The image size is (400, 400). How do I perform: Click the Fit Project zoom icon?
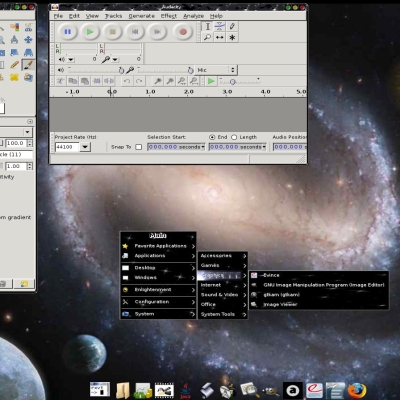[194, 81]
